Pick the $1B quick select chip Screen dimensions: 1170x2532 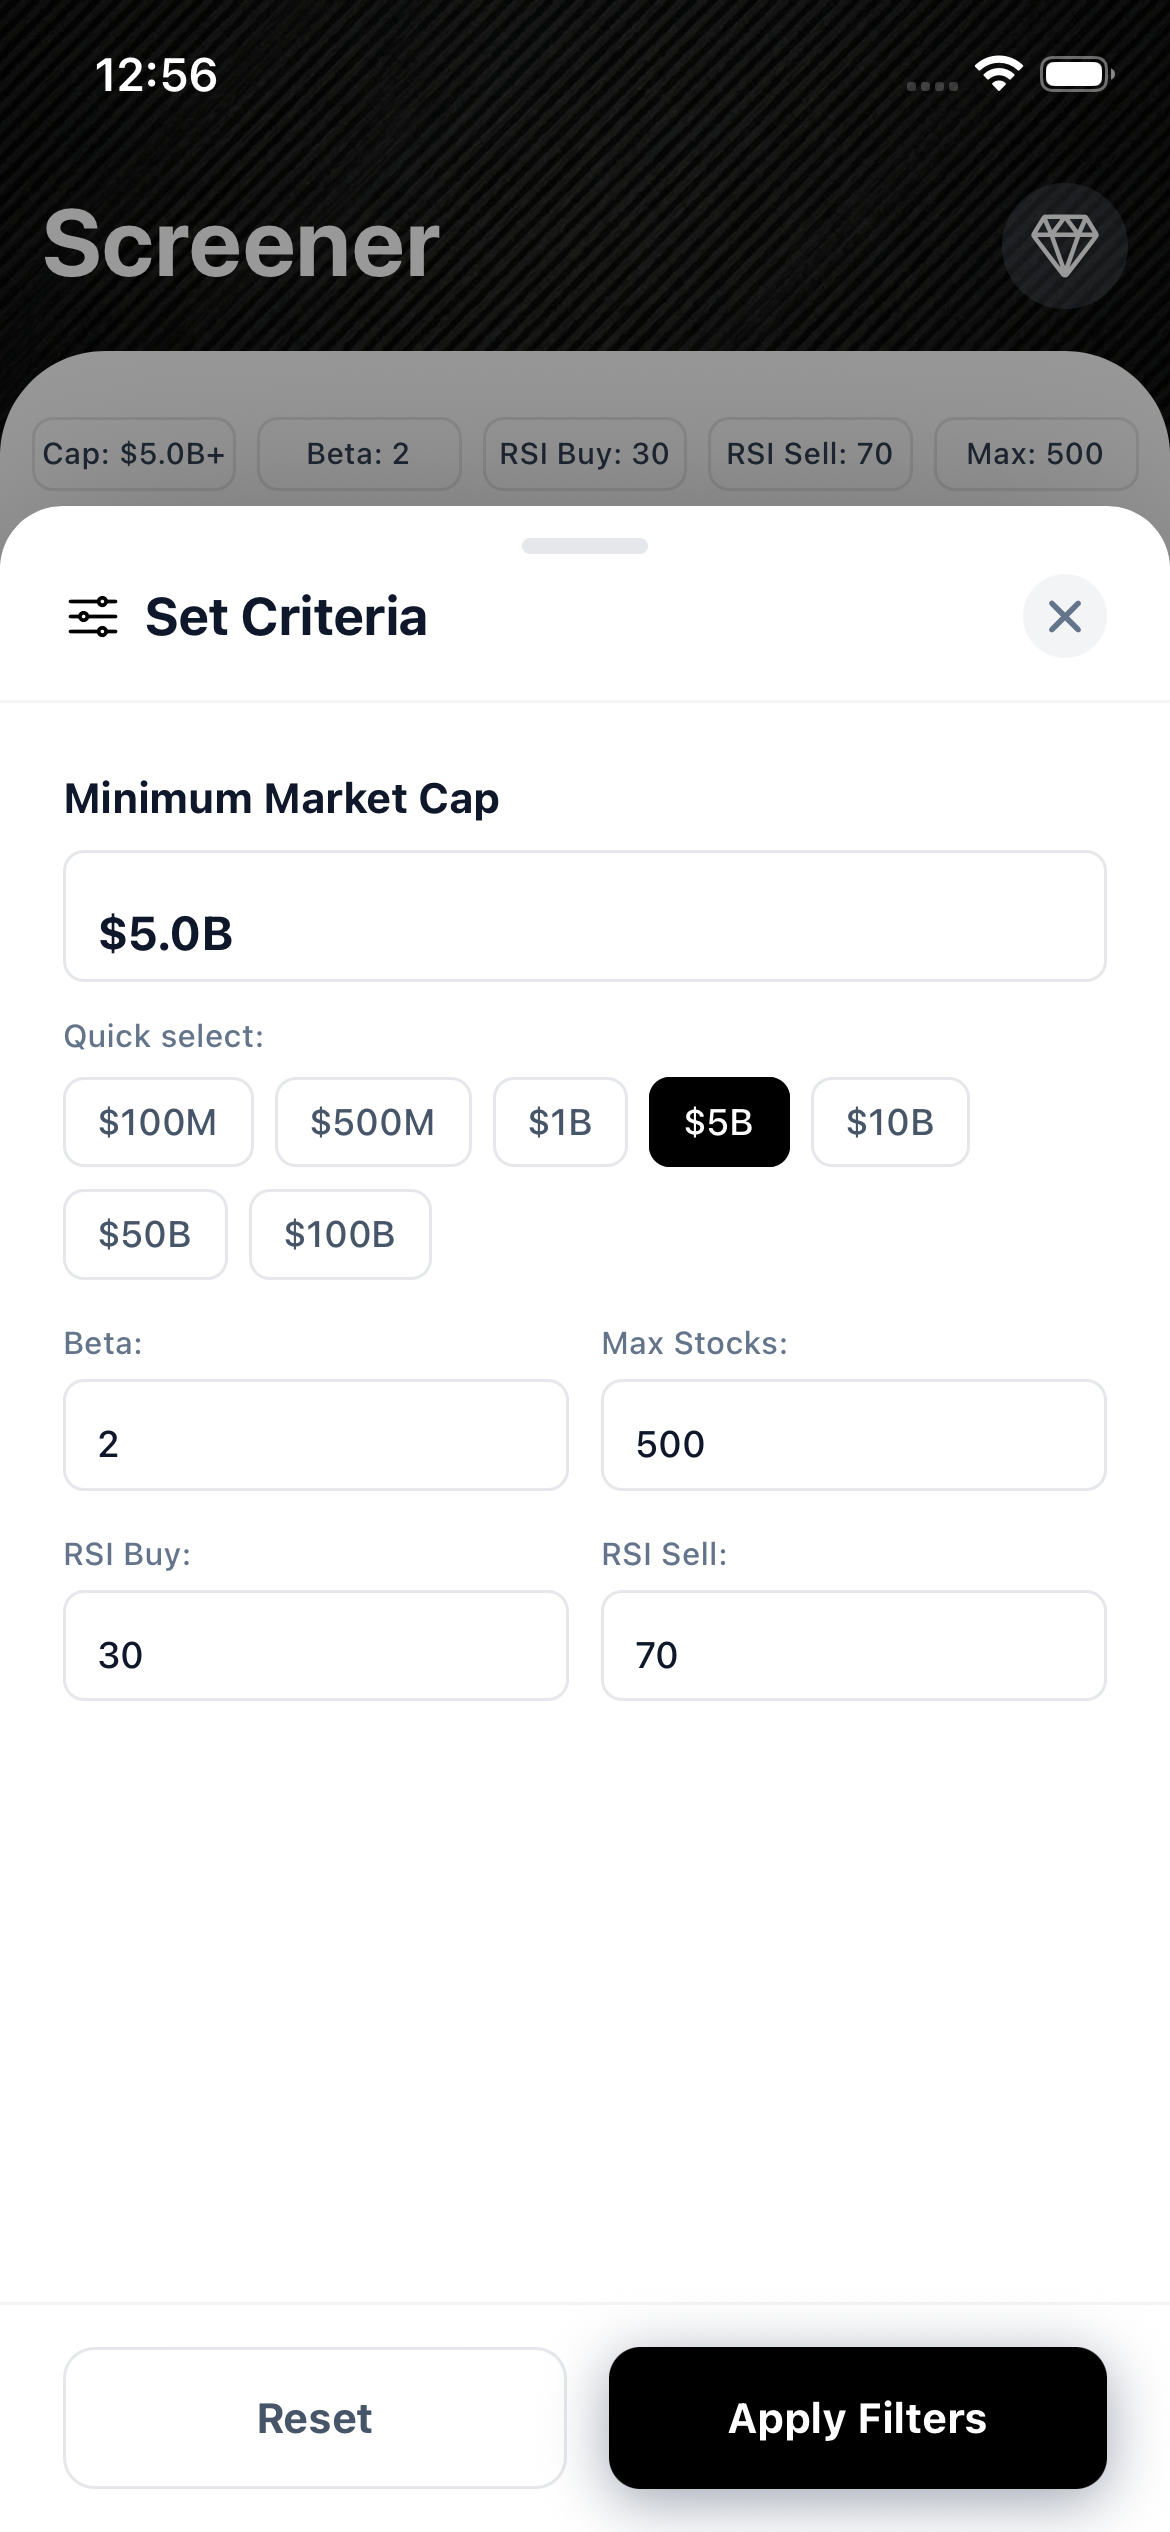pyautogui.click(x=560, y=1122)
